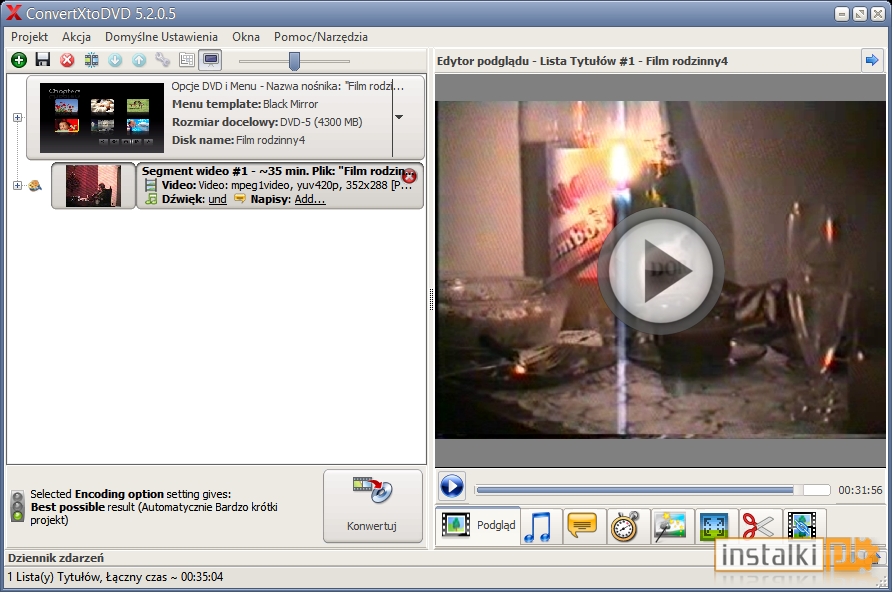Expand the DVD options tree node

click(x=18, y=117)
